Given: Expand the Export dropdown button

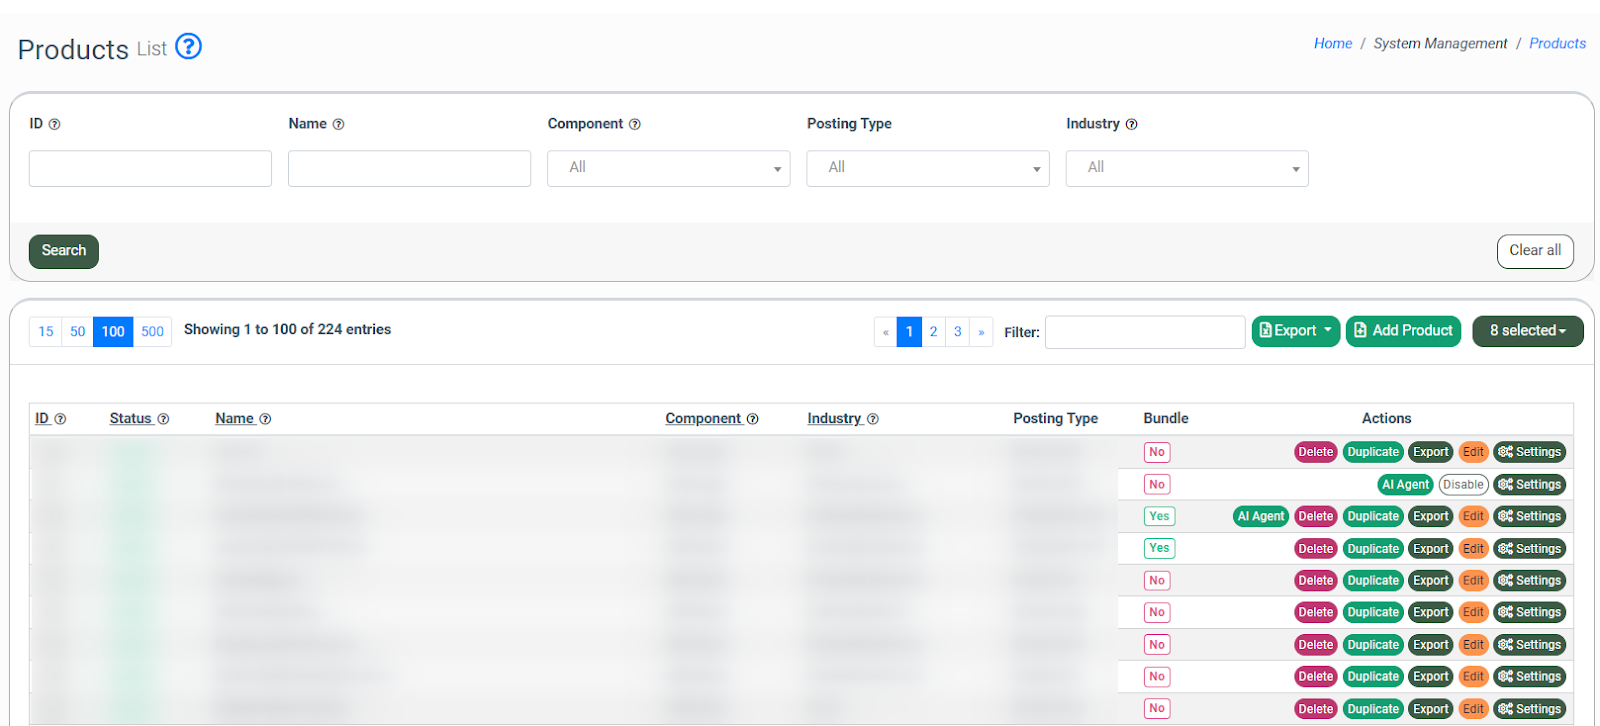Looking at the screenshot, I should (x=1295, y=331).
